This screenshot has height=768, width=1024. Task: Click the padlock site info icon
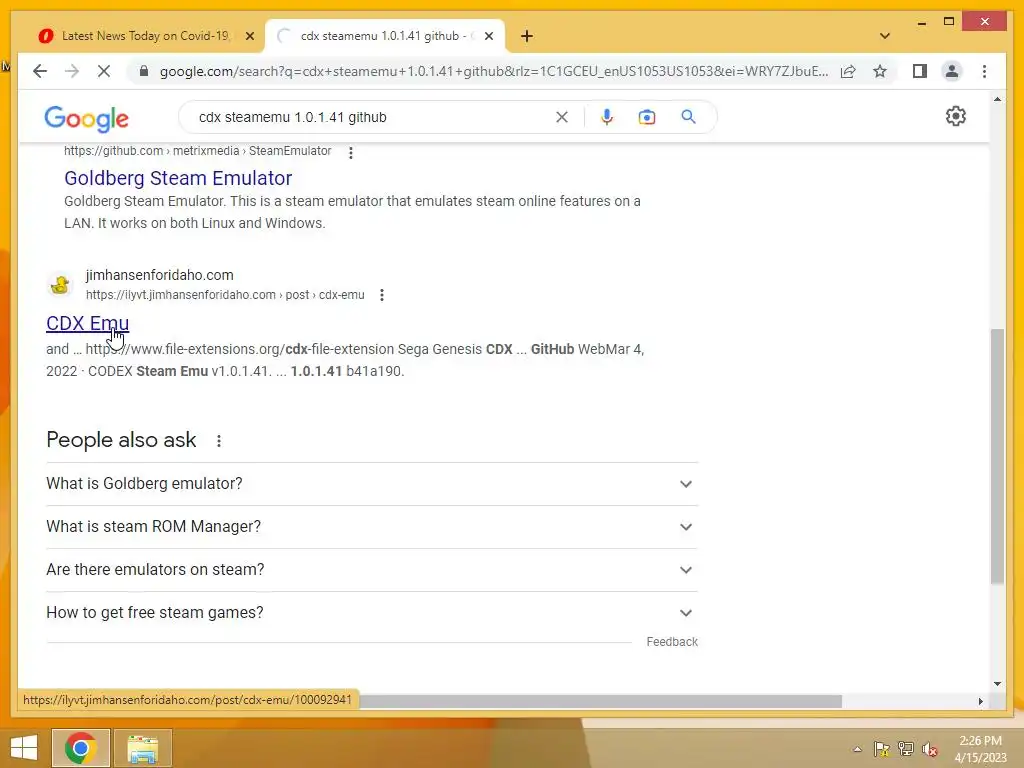[x=144, y=71]
